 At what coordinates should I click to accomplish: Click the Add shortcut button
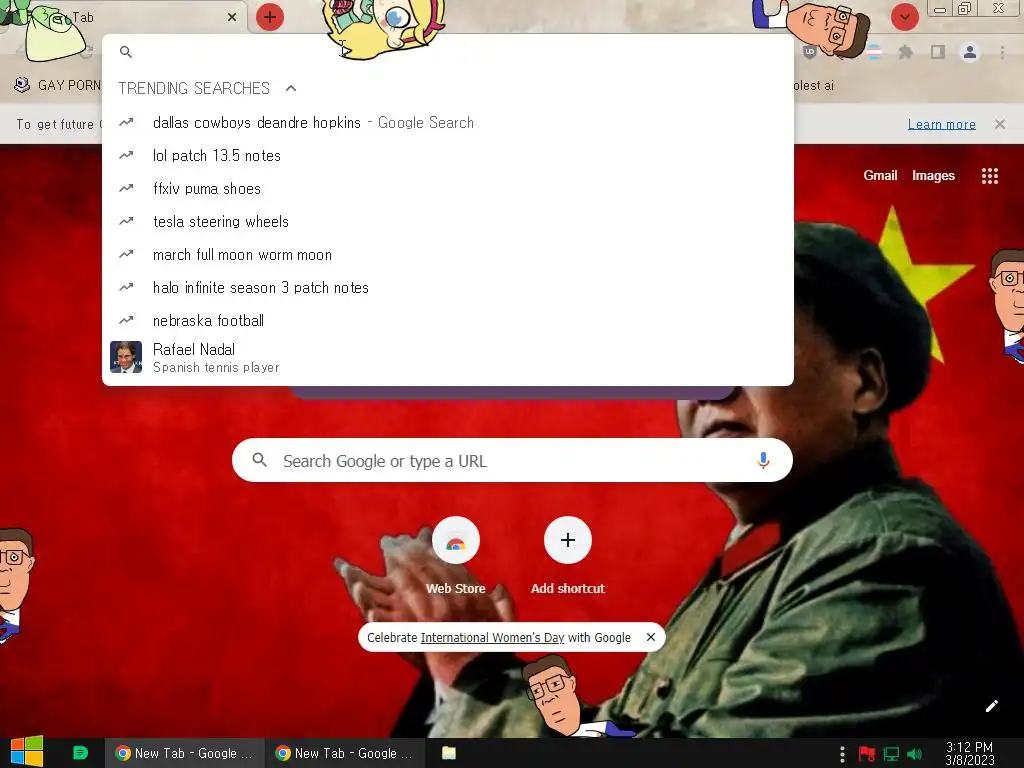(x=568, y=556)
